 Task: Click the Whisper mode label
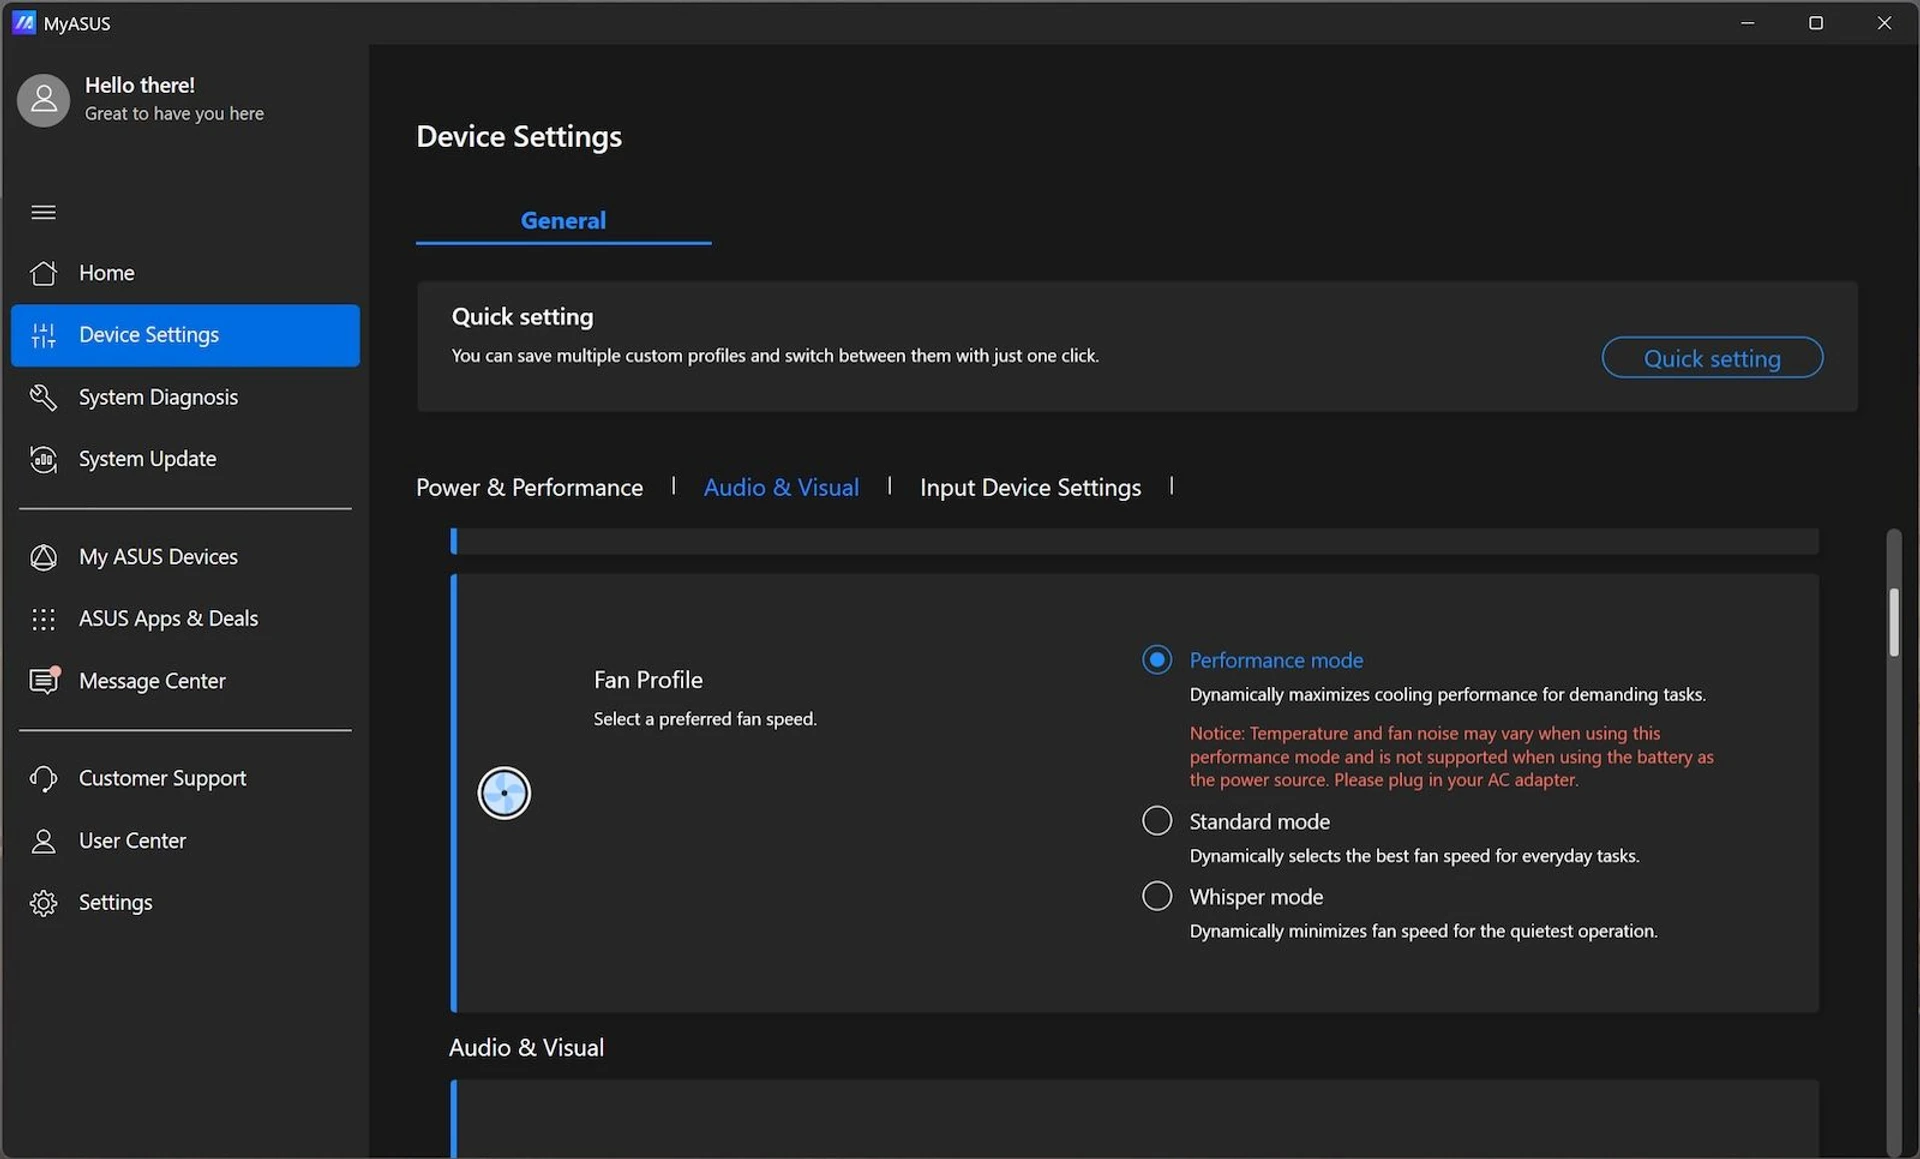point(1256,896)
